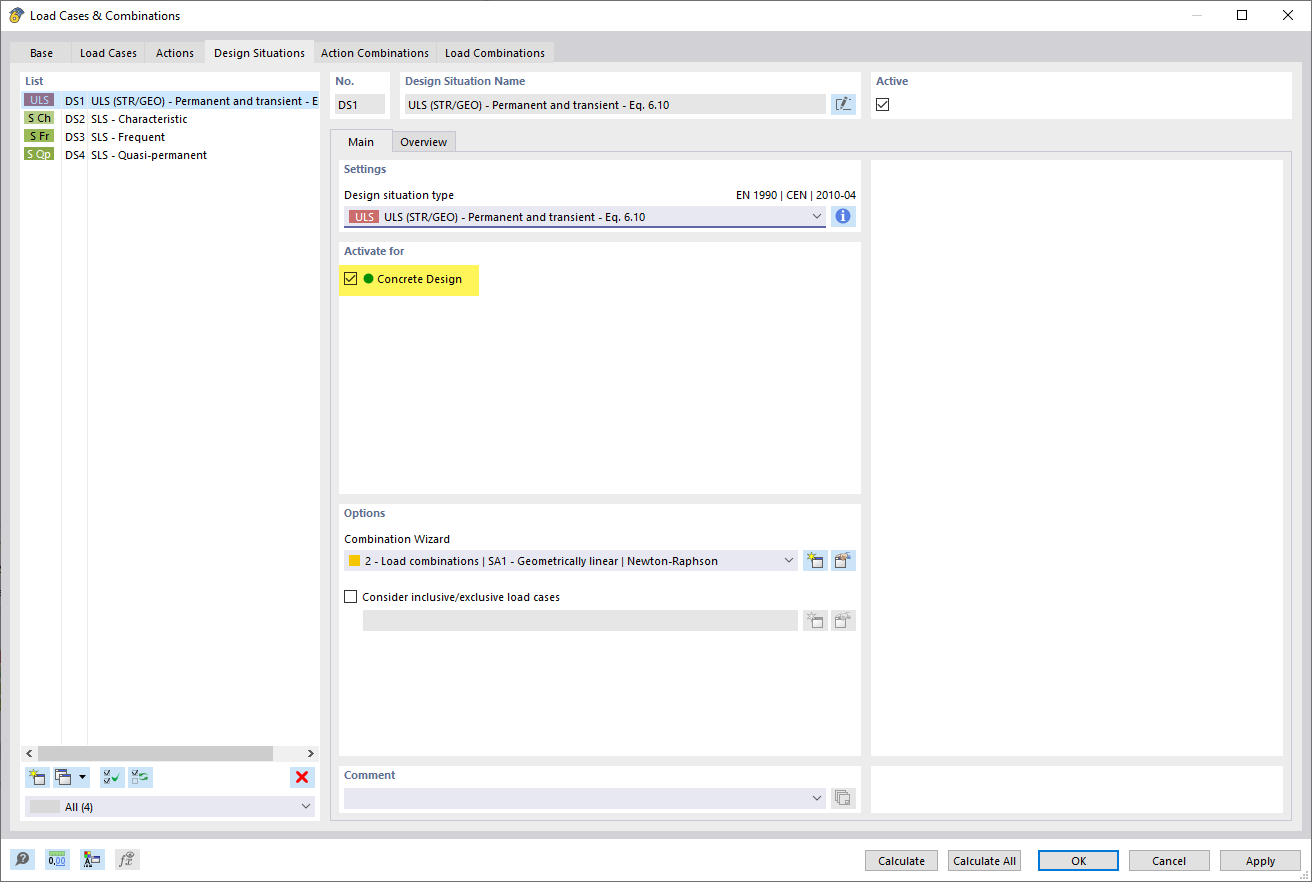The height and width of the screenshot is (882, 1312).
Task: Select the Main sub-tab
Action: pyautogui.click(x=361, y=142)
